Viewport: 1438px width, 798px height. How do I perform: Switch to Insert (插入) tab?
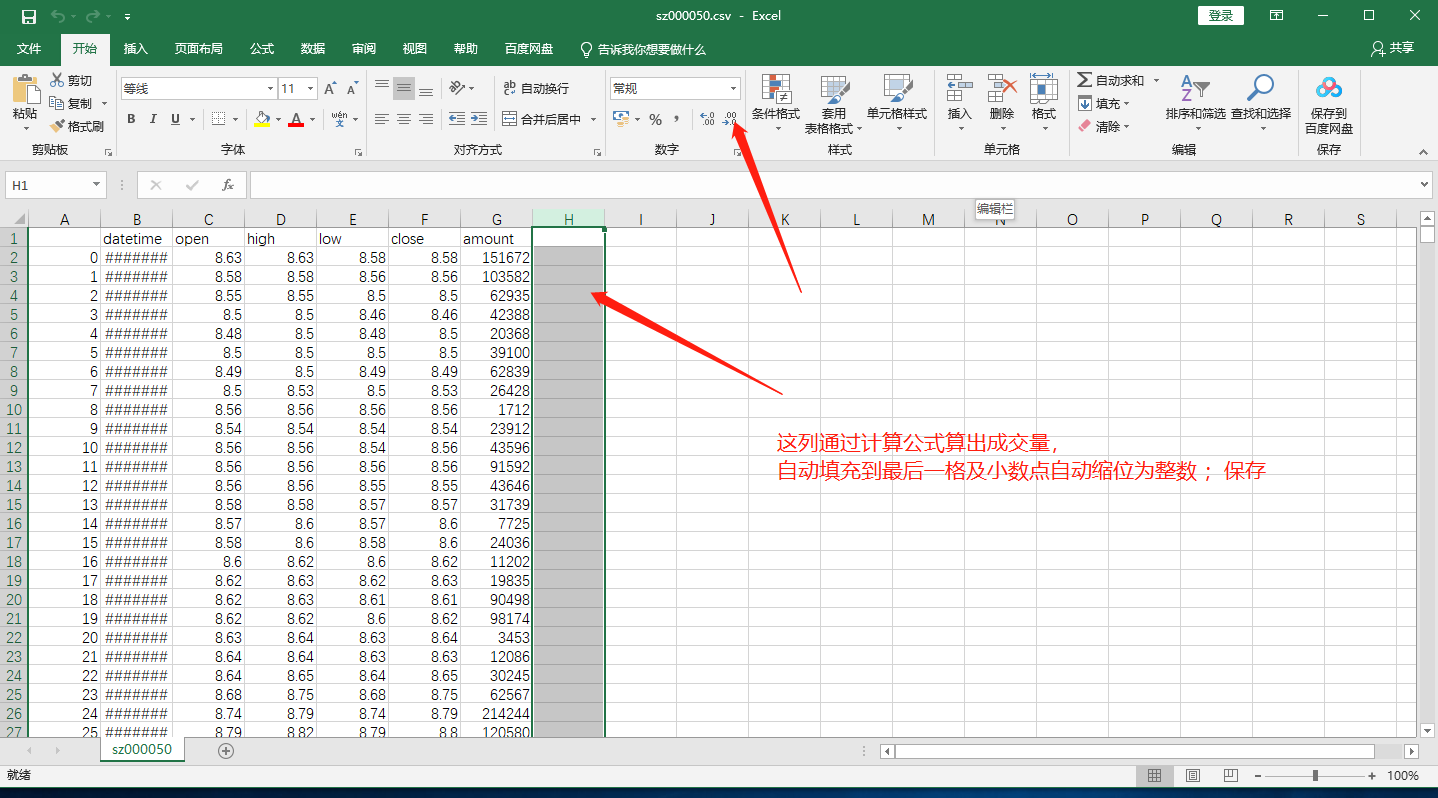(x=135, y=48)
